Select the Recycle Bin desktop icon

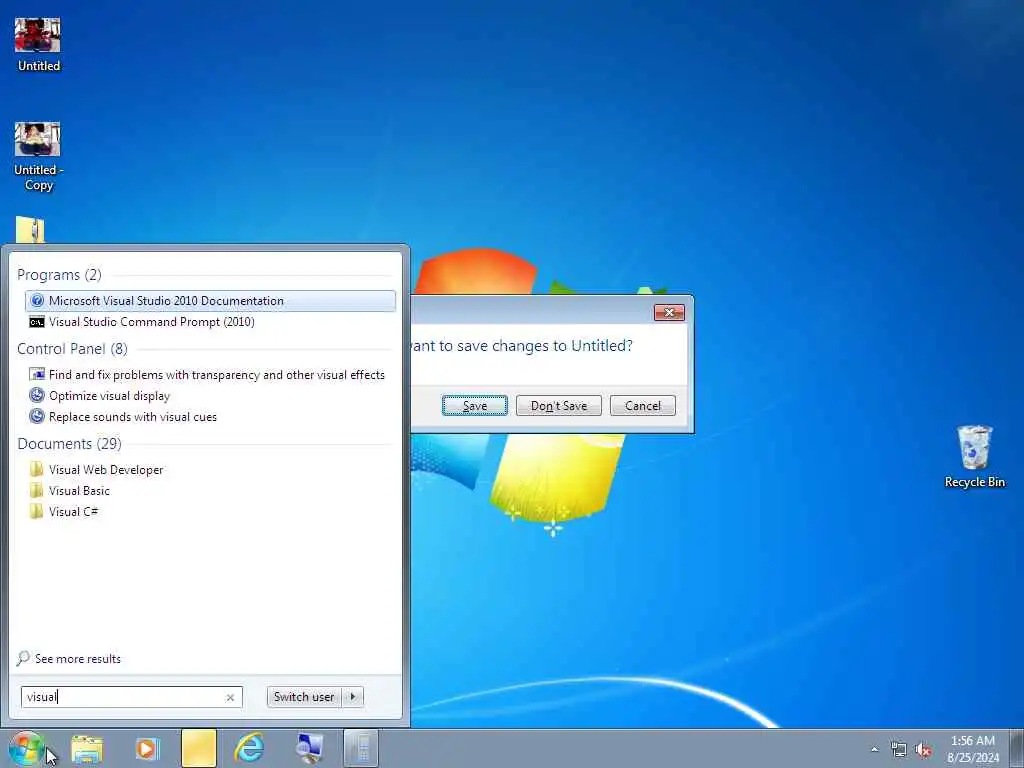(x=974, y=456)
